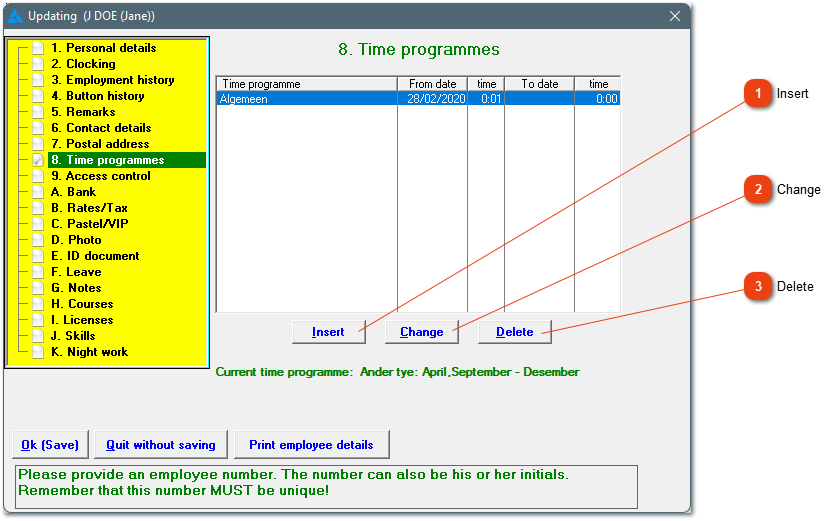Click page icon beside H. Courses
This screenshot has height=521, width=837.
coord(38,304)
